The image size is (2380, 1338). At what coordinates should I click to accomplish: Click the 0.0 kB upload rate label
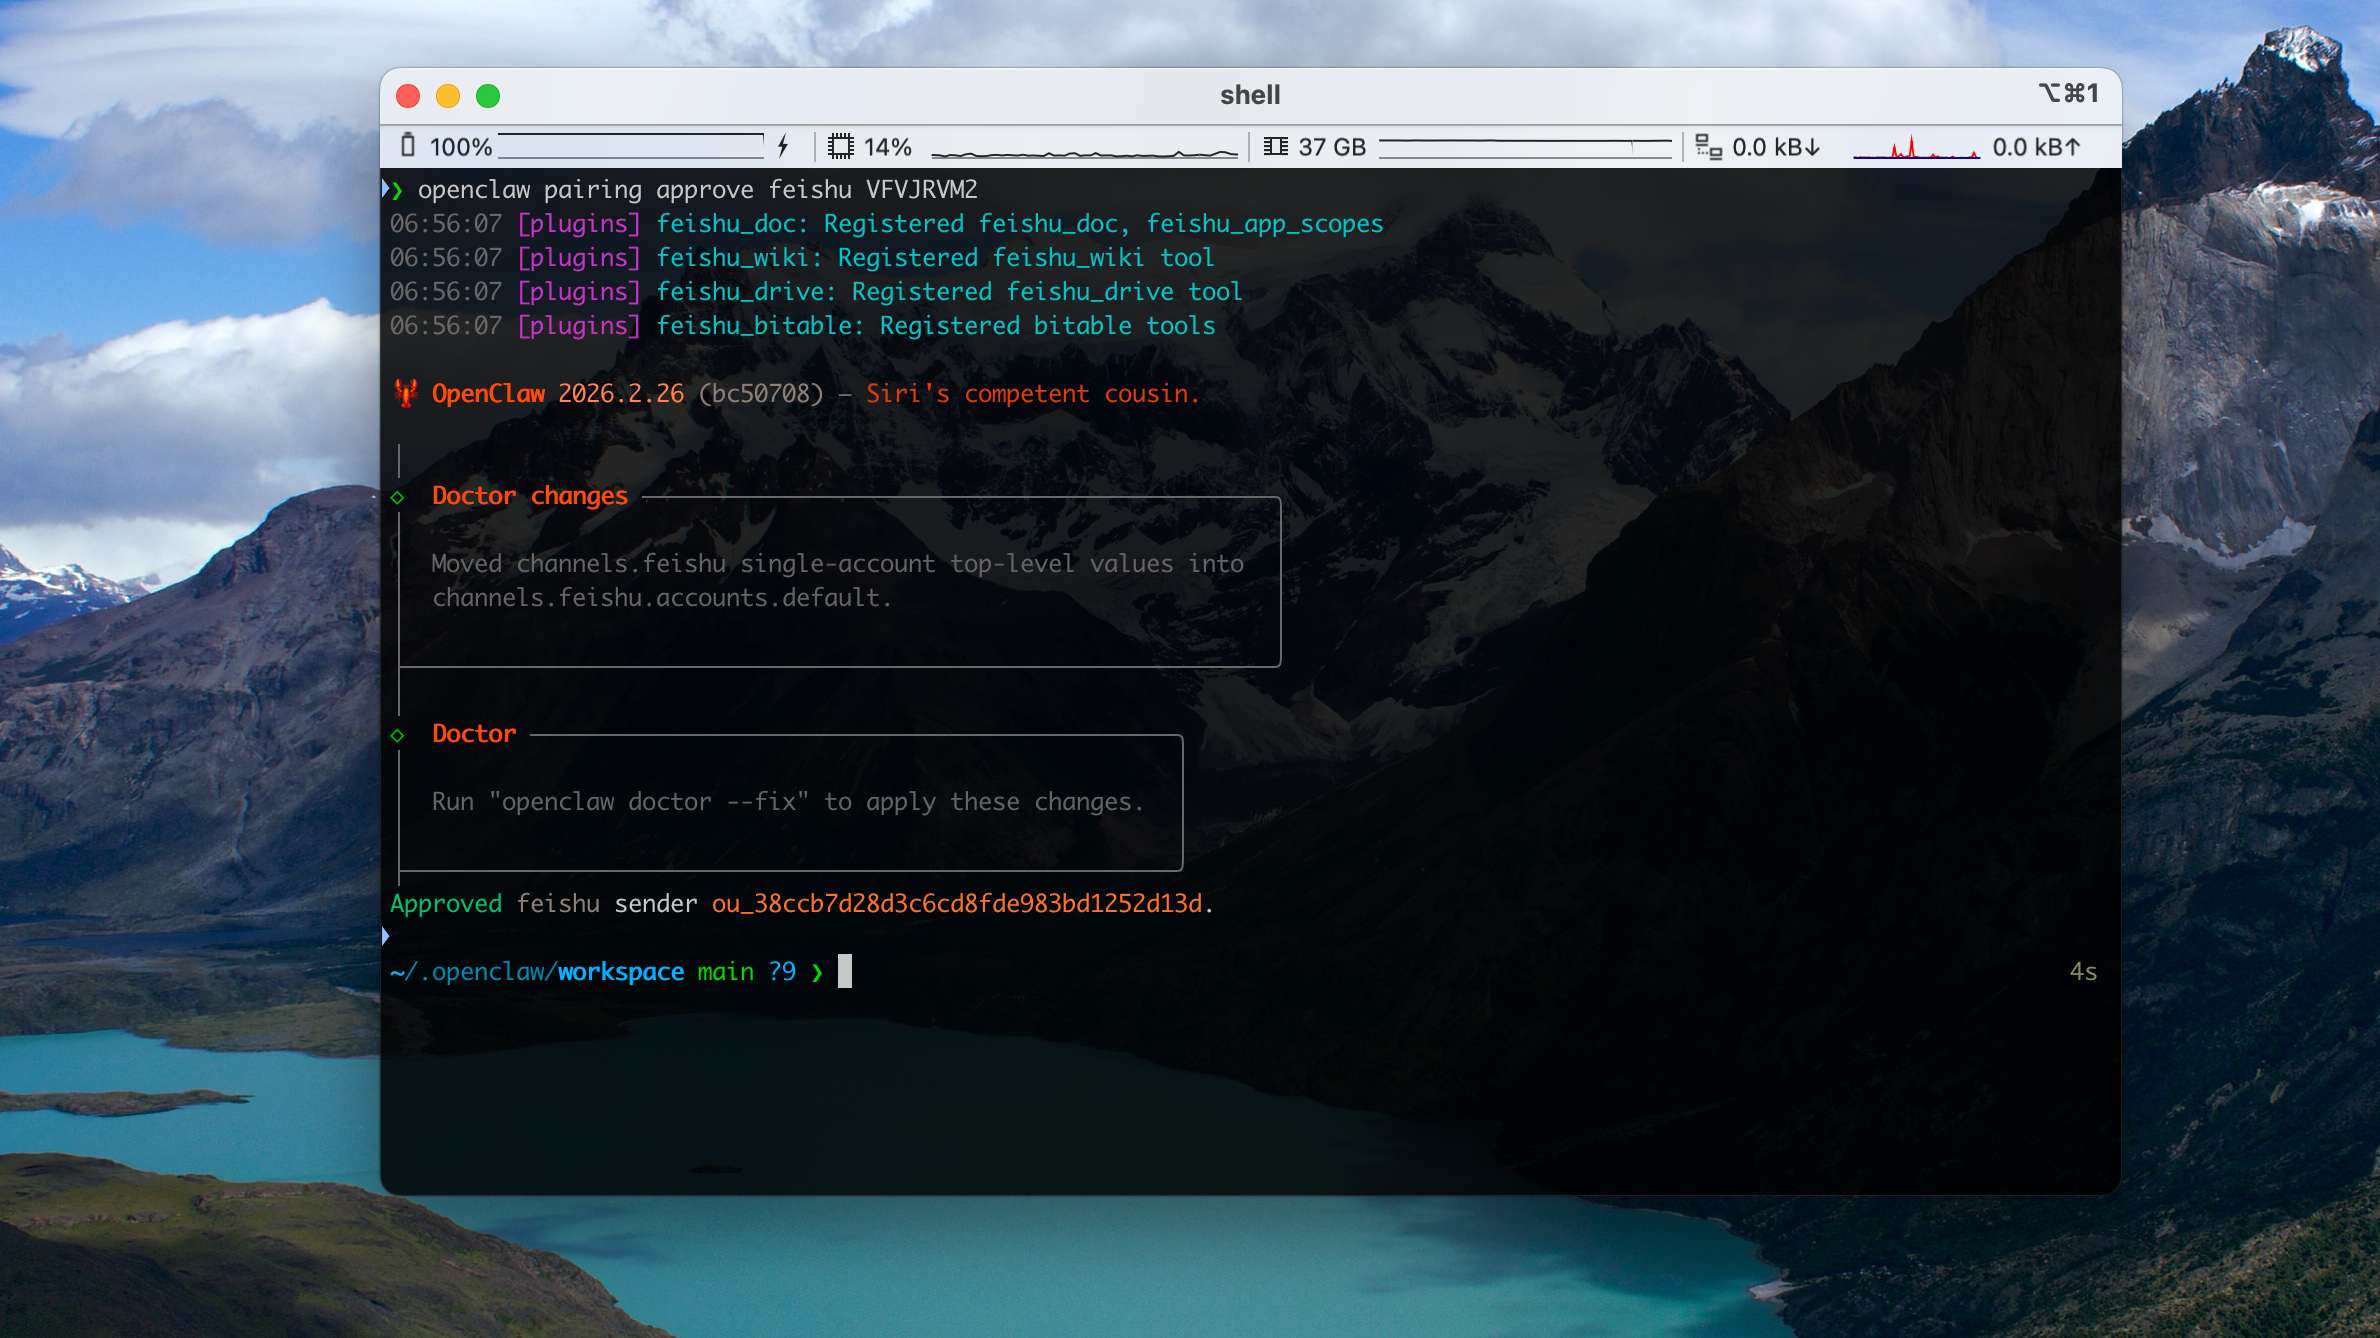tap(2036, 147)
